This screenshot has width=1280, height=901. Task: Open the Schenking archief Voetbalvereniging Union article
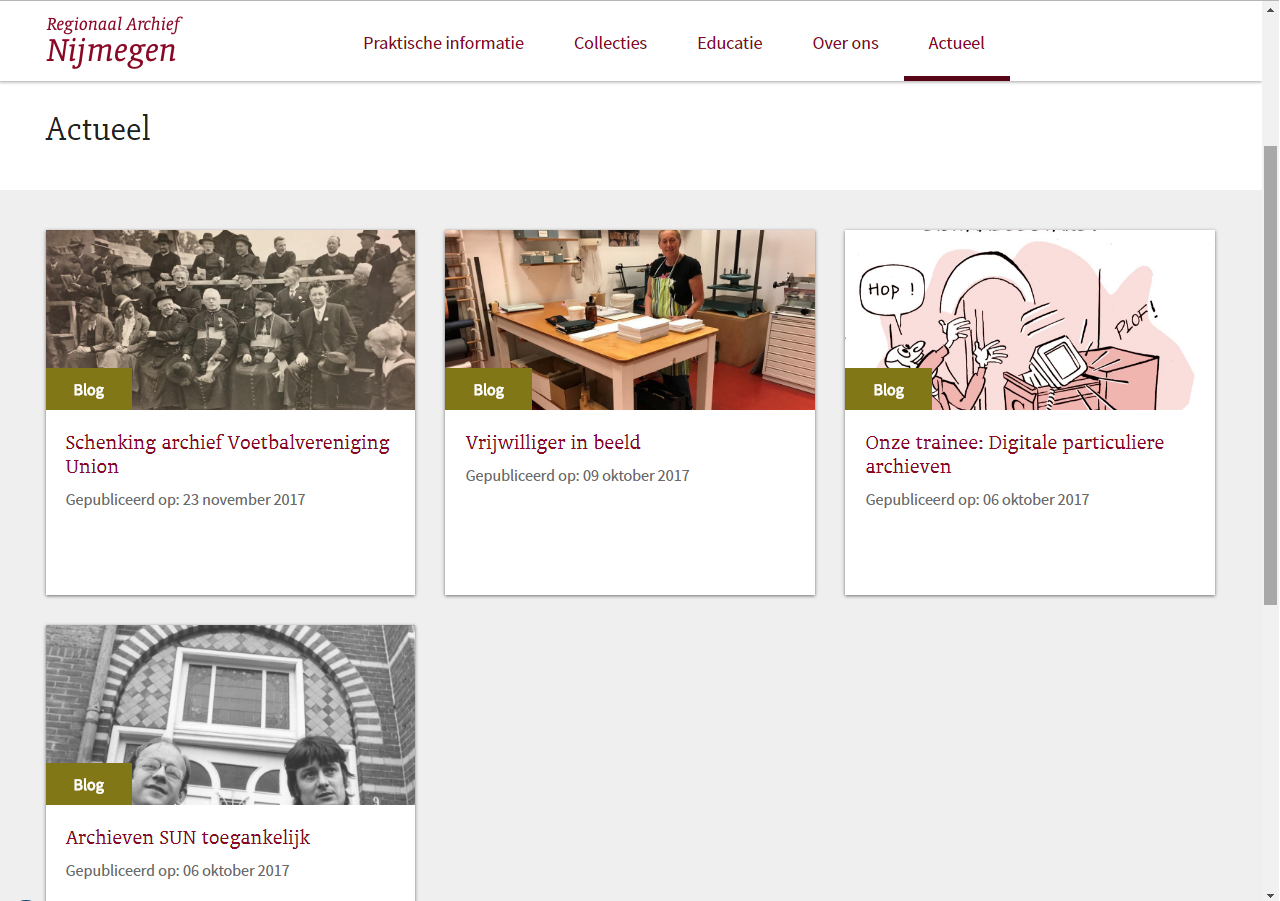coord(228,454)
